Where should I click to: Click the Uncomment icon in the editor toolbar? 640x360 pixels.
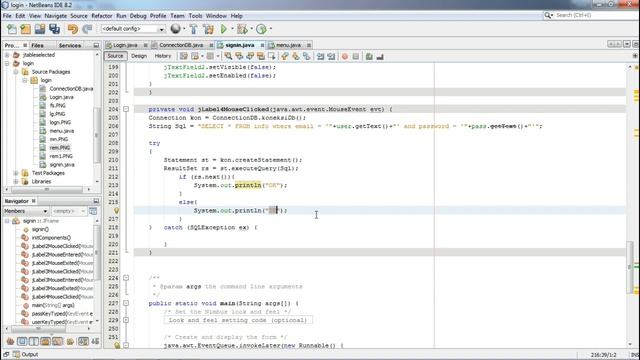(x=380, y=56)
